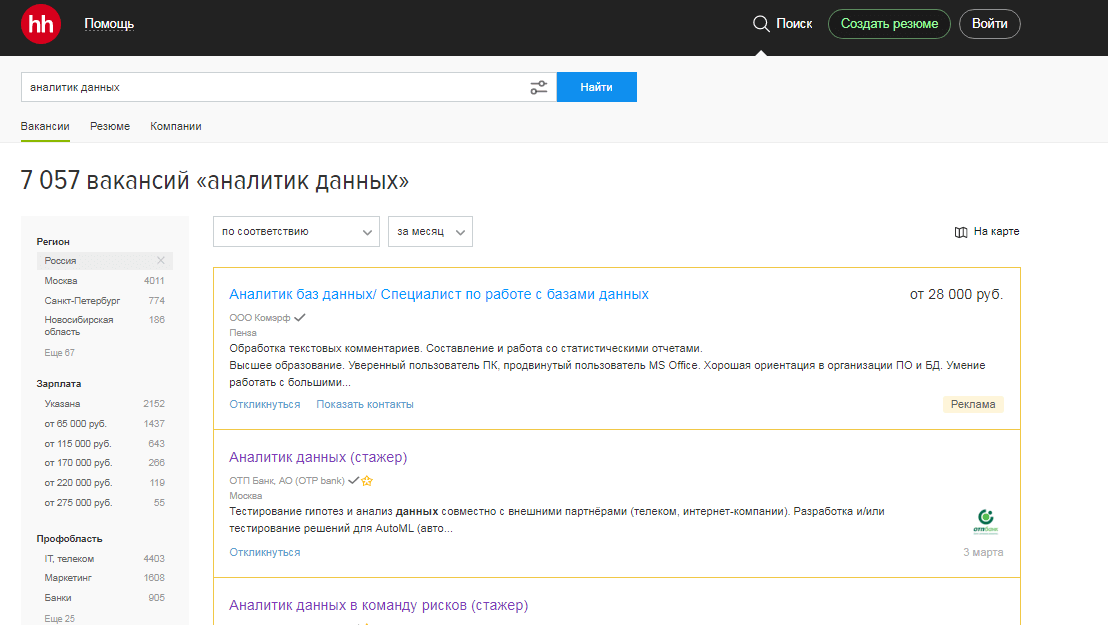
Task: Open the за месяц period dropdown
Action: [430, 231]
